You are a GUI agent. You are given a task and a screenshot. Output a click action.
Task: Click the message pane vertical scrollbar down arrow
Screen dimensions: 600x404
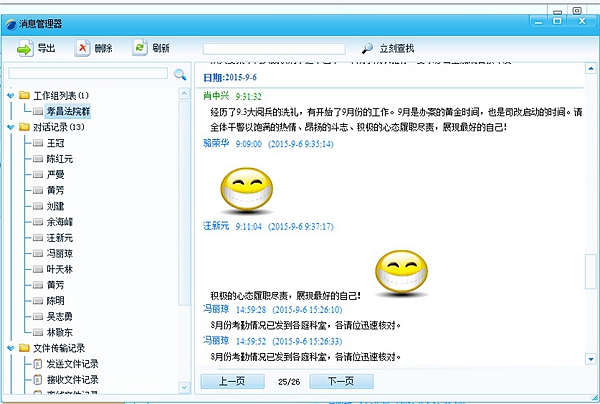click(591, 359)
